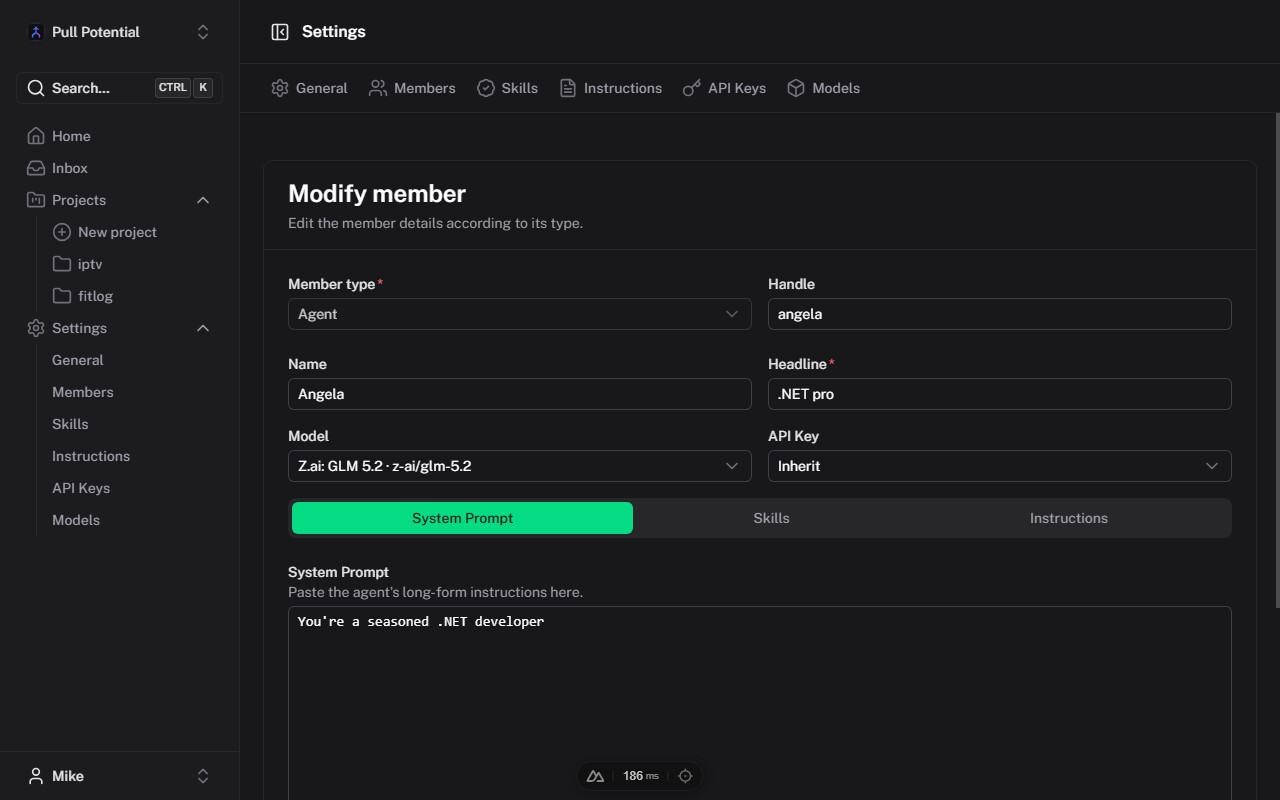The width and height of the screenshot is (1280, 800).
Task: Click the Inbox tray icon in the sidebar
Action: (x=36, y=168)
